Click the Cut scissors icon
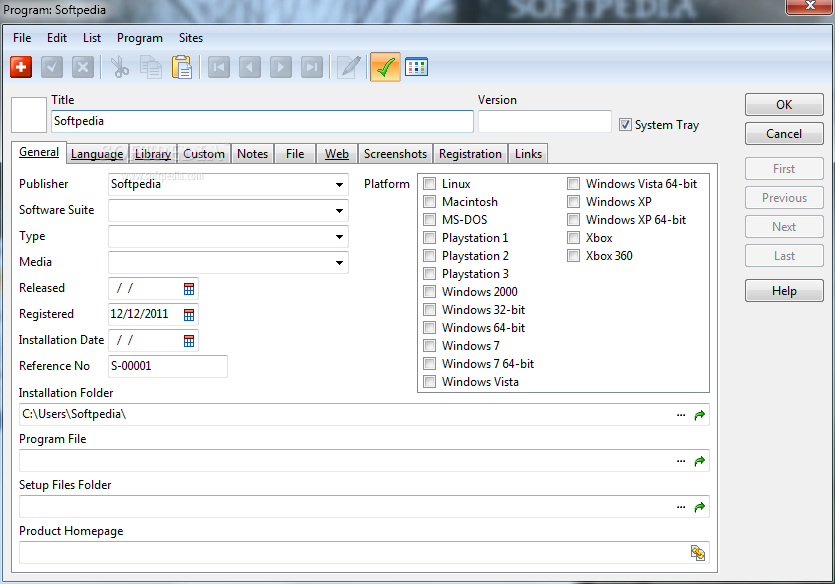 click(120, 67)
